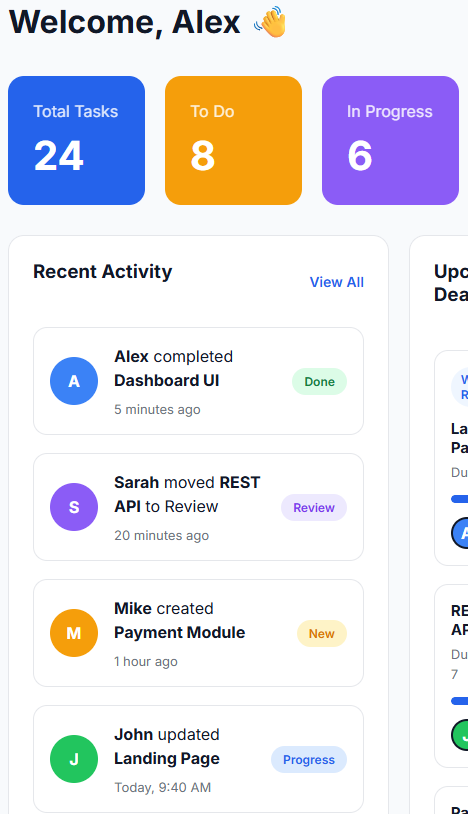Open the To Do 8 card
This screenshot has width=468, height=814.
coord(233,141)
